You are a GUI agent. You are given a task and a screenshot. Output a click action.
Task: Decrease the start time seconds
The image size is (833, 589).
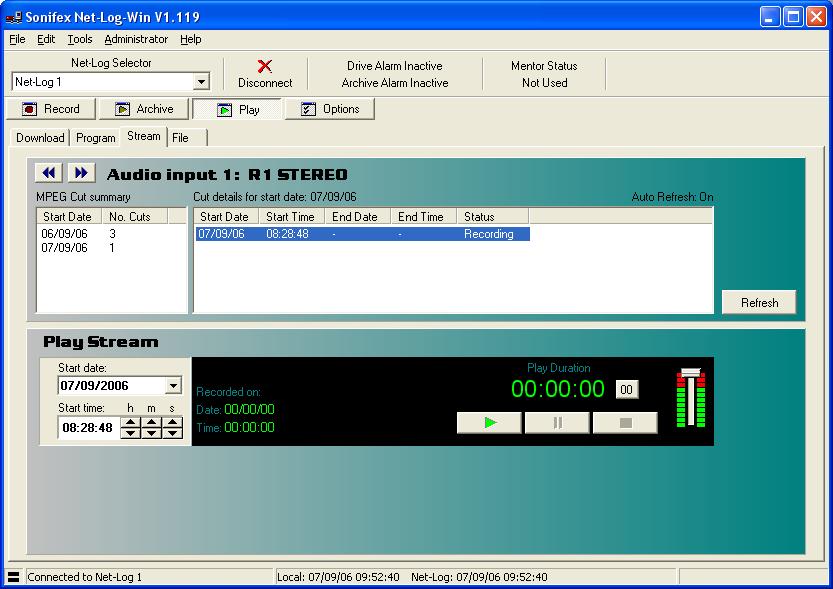172,433
